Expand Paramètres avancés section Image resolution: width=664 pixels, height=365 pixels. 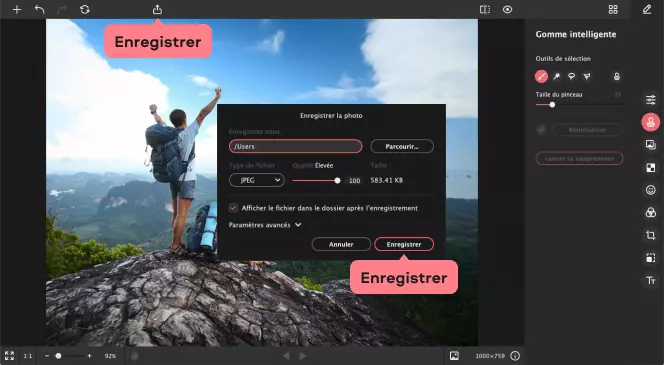pyautogui.click(x=265, y=225)
